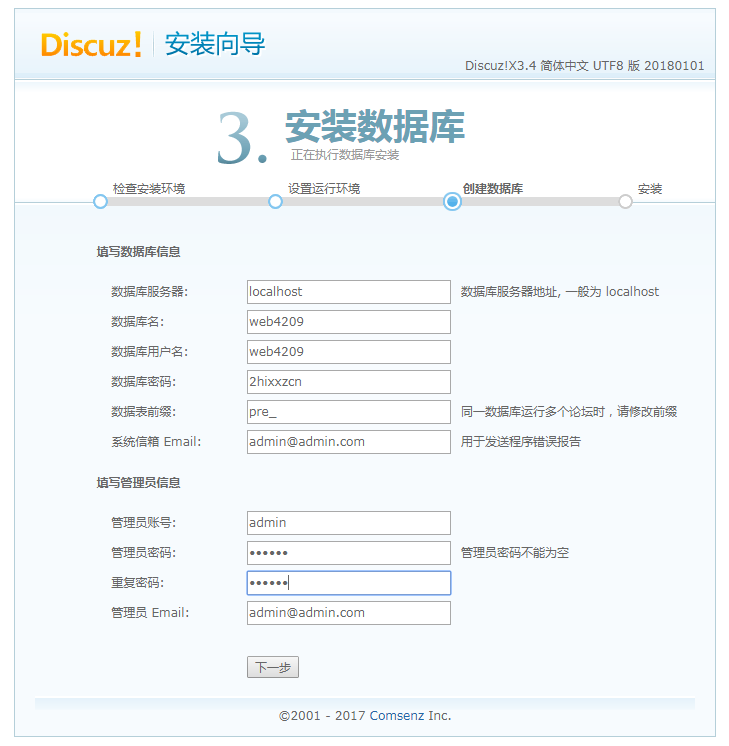Image resolution: width=729 pixels, height=746 pixels.
Task: Click the 重复密码 password field
Action: 348,583
